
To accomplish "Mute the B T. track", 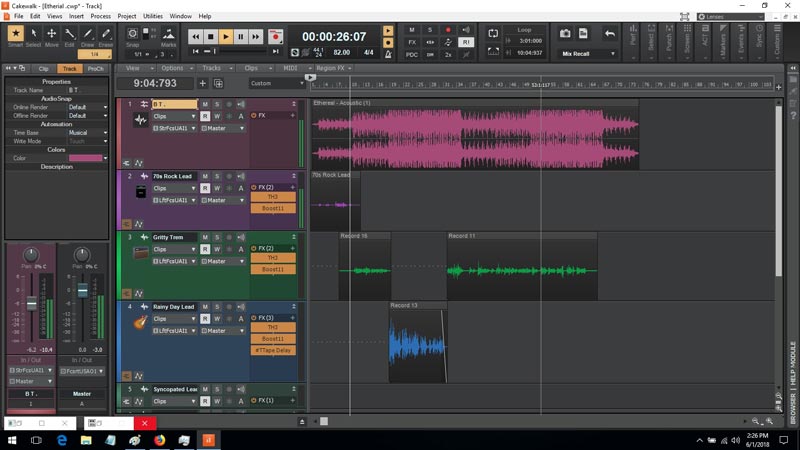I will coord(205,104).
